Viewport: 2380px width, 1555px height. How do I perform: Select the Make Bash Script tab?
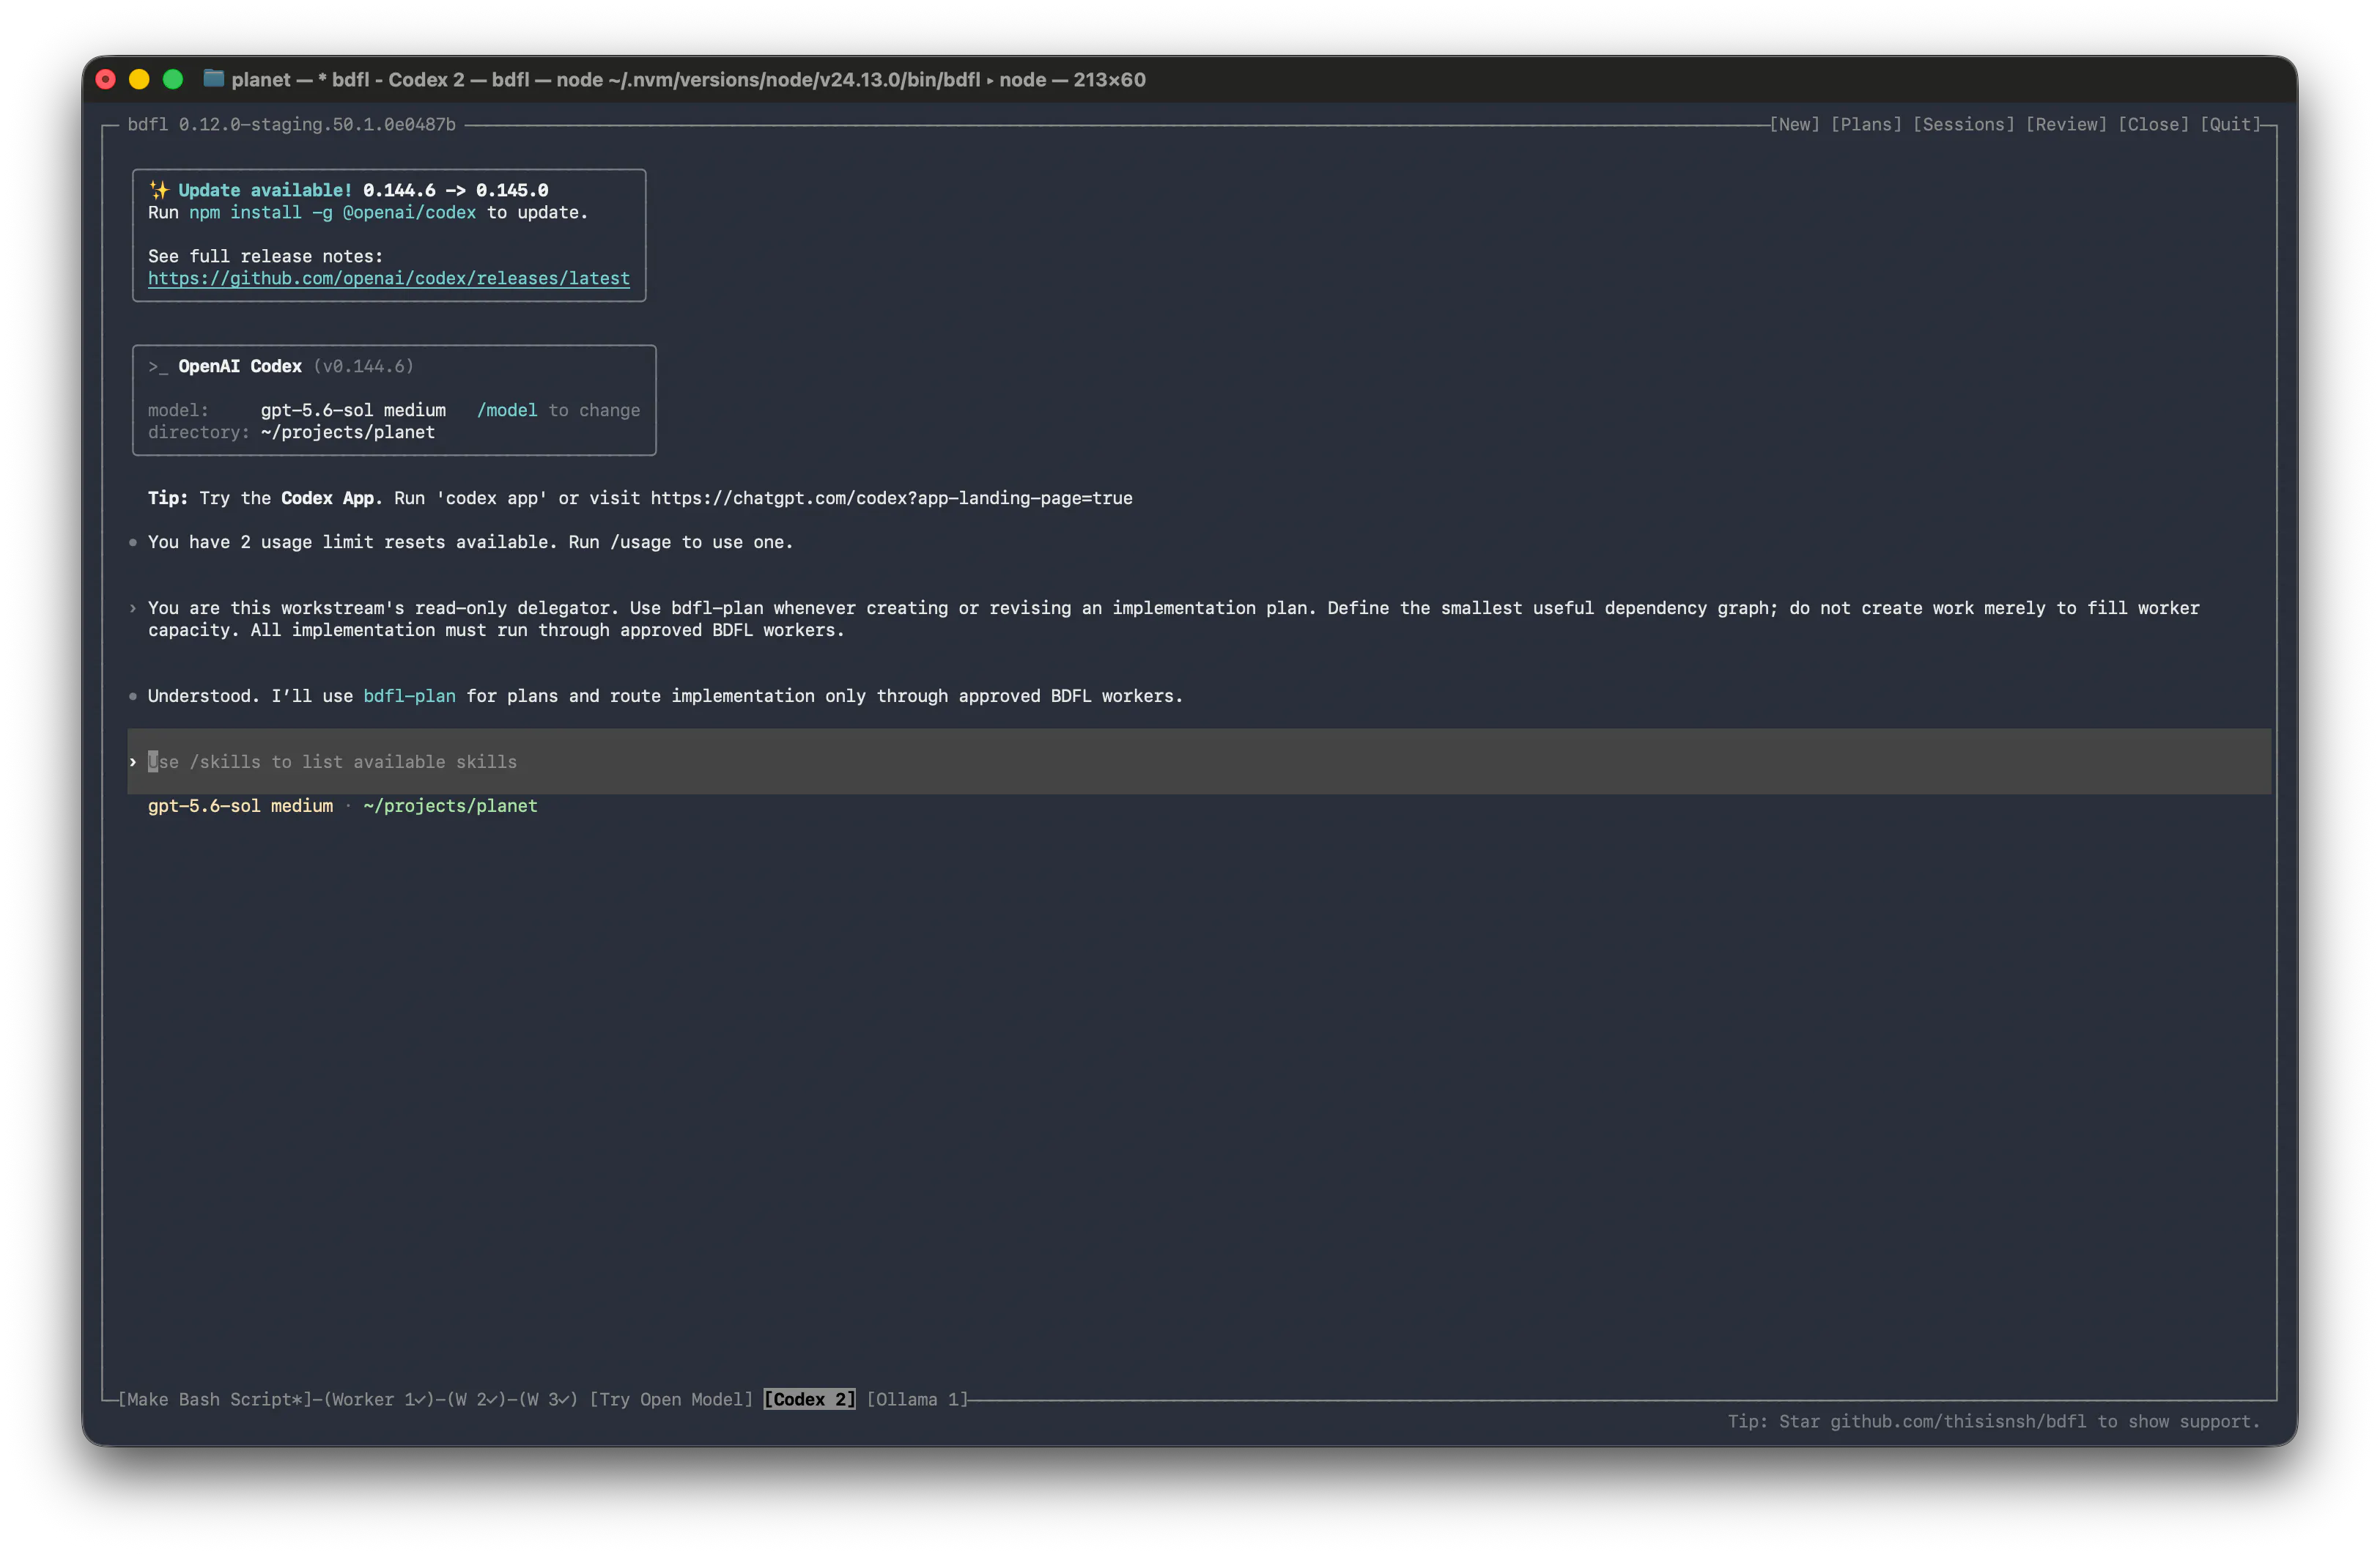pyautogui.click(x=215, y=1399)
